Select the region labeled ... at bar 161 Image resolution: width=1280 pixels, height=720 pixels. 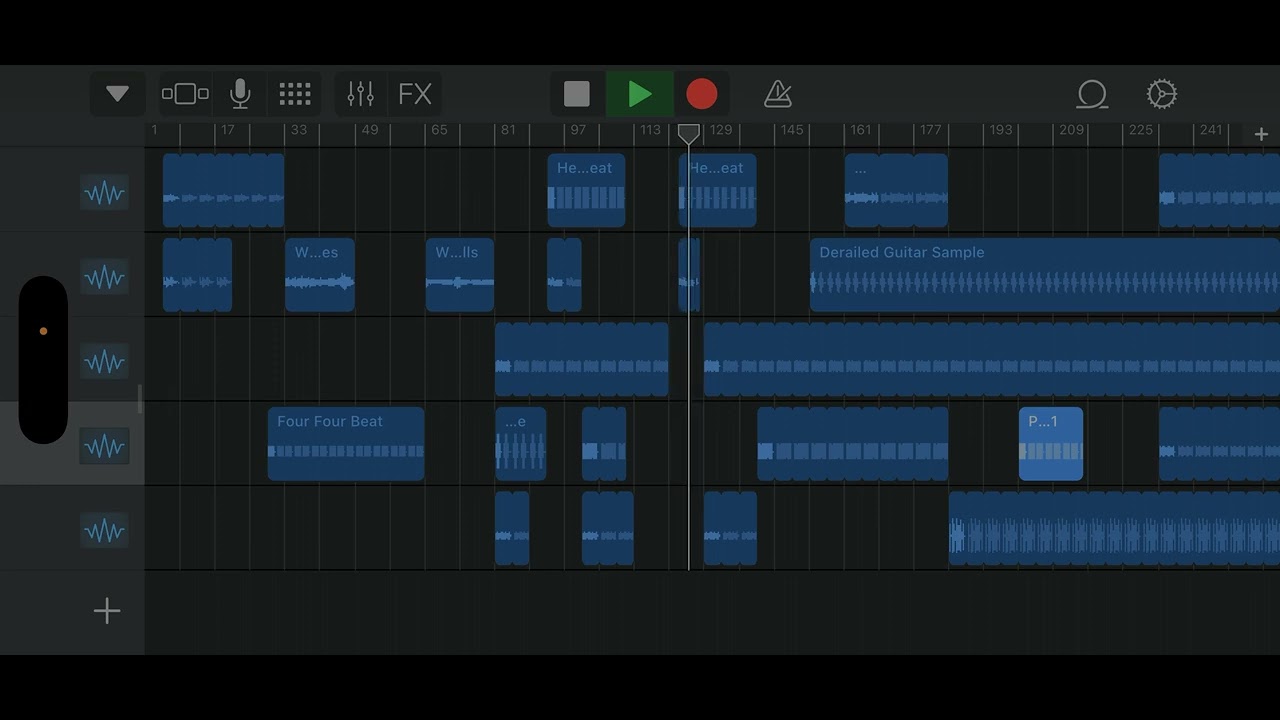[x=896, y=190]
